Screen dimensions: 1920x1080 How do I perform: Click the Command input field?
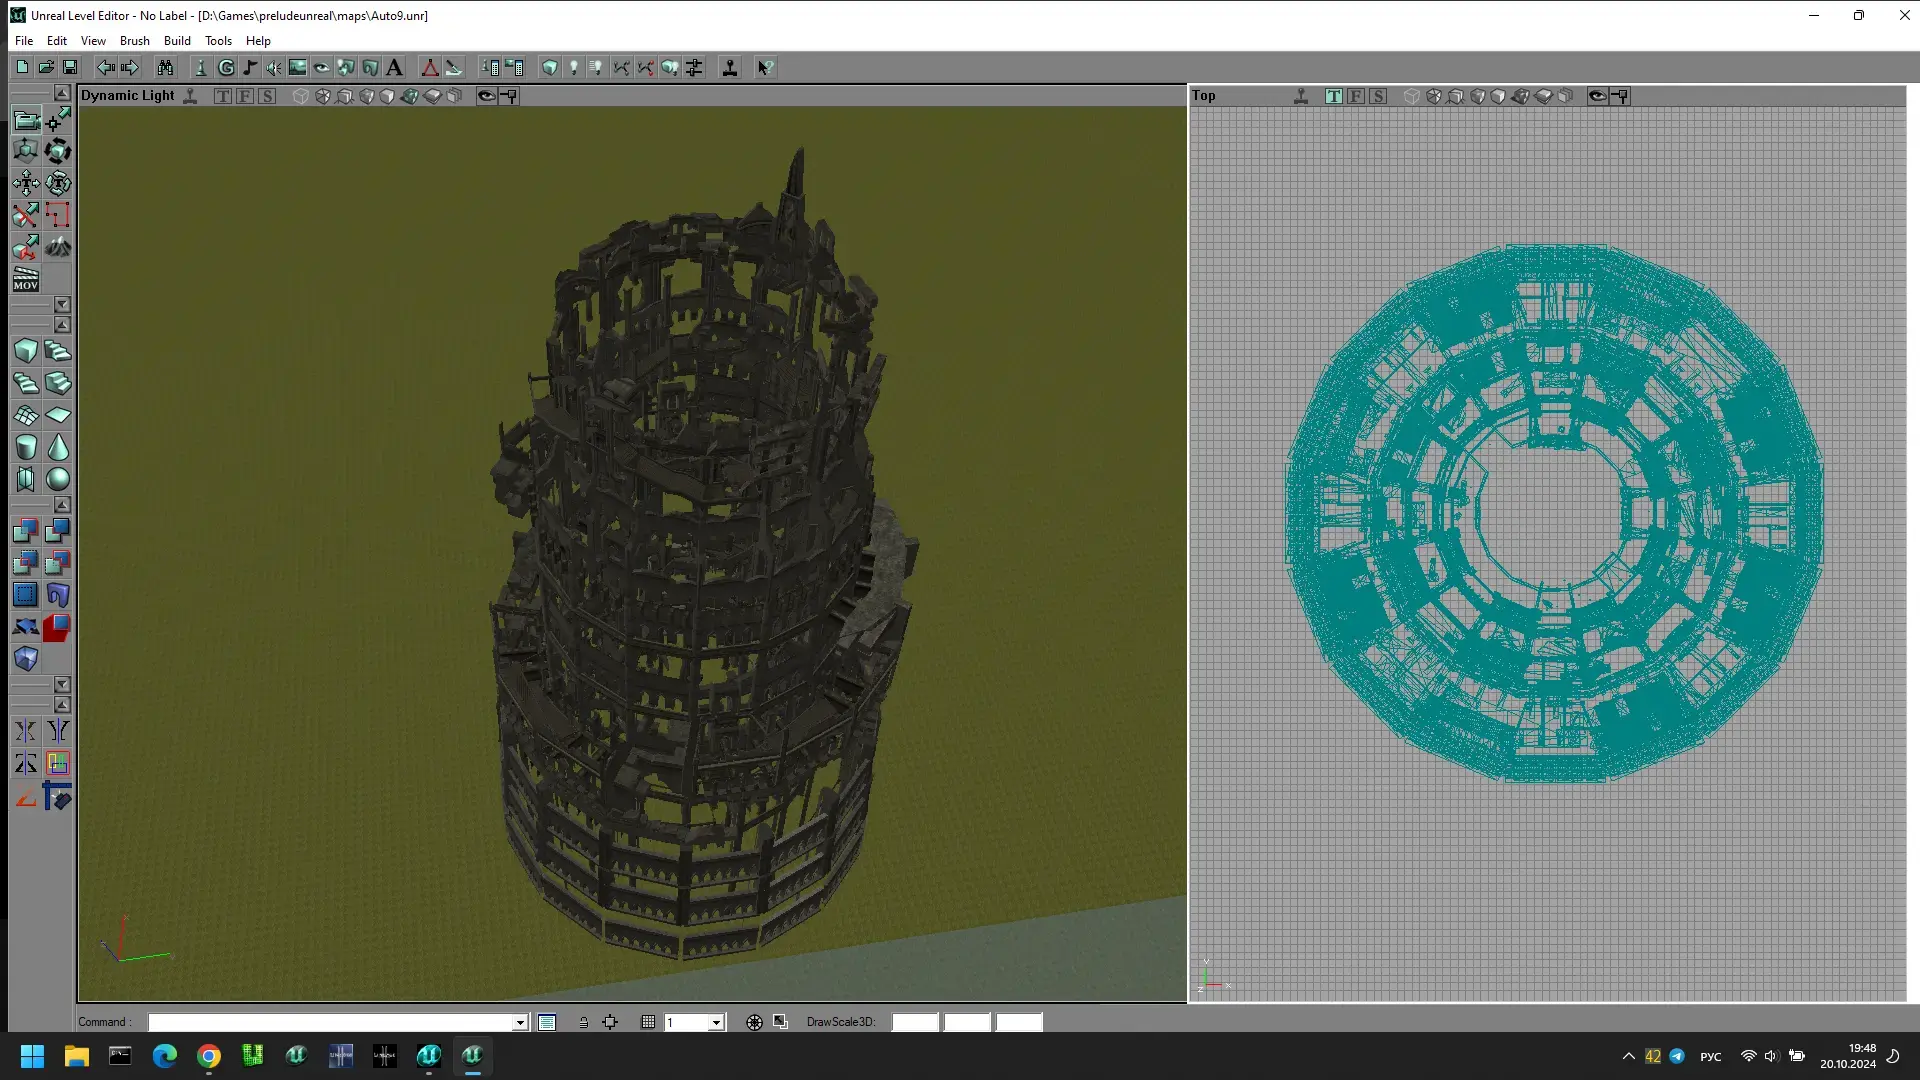[331, 1022]
